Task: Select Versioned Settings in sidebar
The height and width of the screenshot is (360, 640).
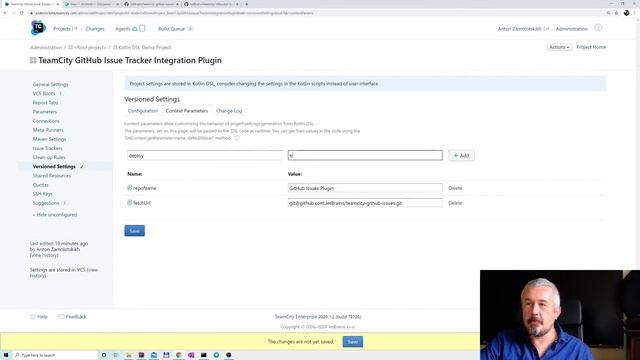Action: pos(54,167)
